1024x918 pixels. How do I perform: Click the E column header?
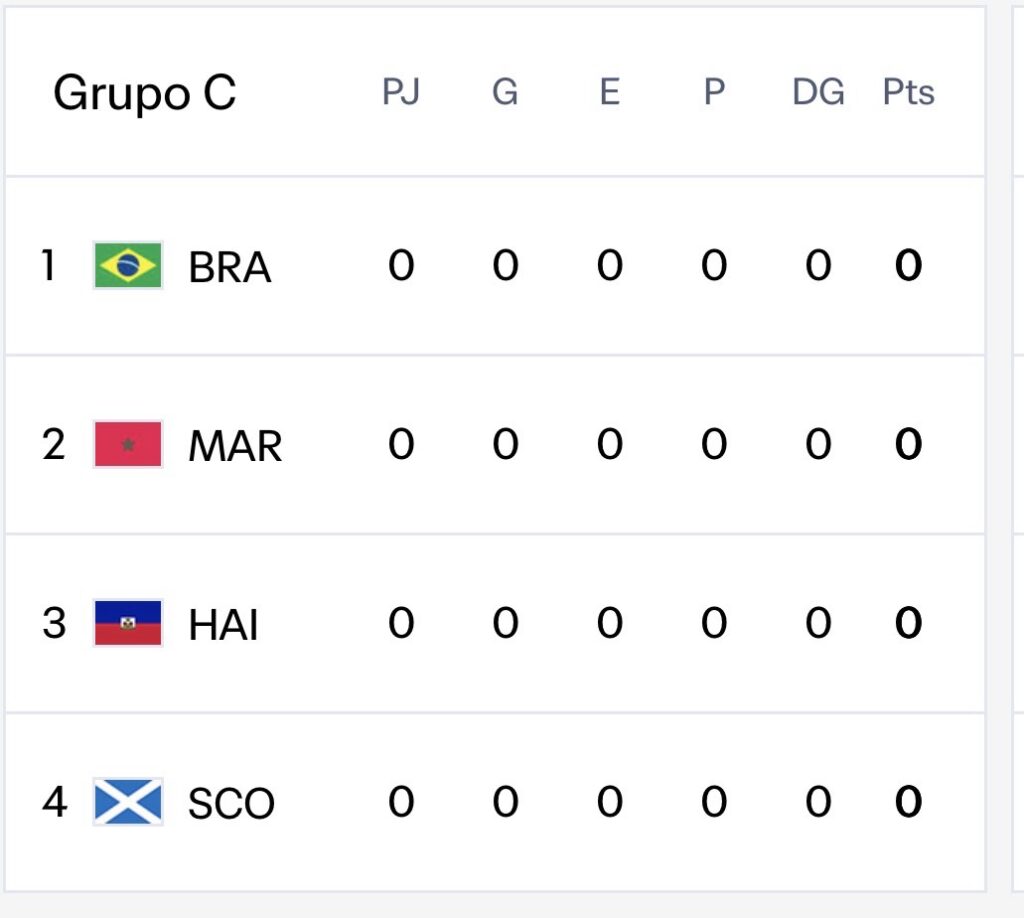click(609, 93)
